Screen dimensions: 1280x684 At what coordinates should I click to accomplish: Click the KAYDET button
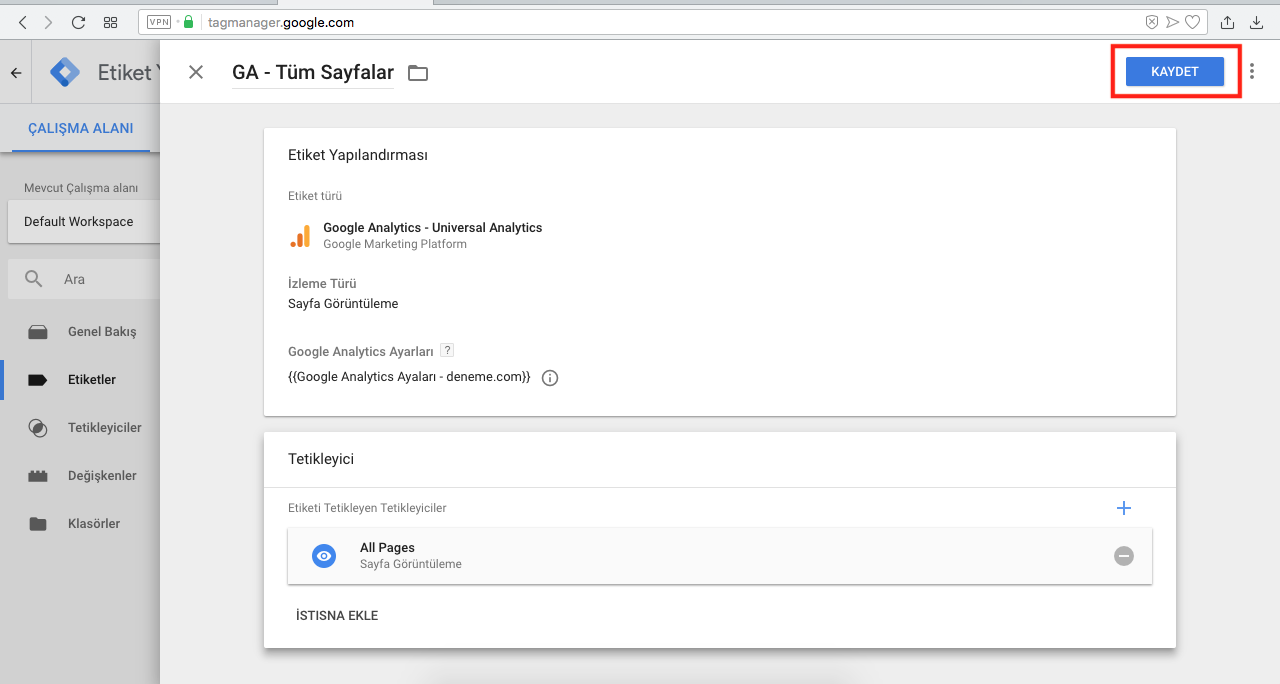pyautogui.click(x=1175, y=72)
